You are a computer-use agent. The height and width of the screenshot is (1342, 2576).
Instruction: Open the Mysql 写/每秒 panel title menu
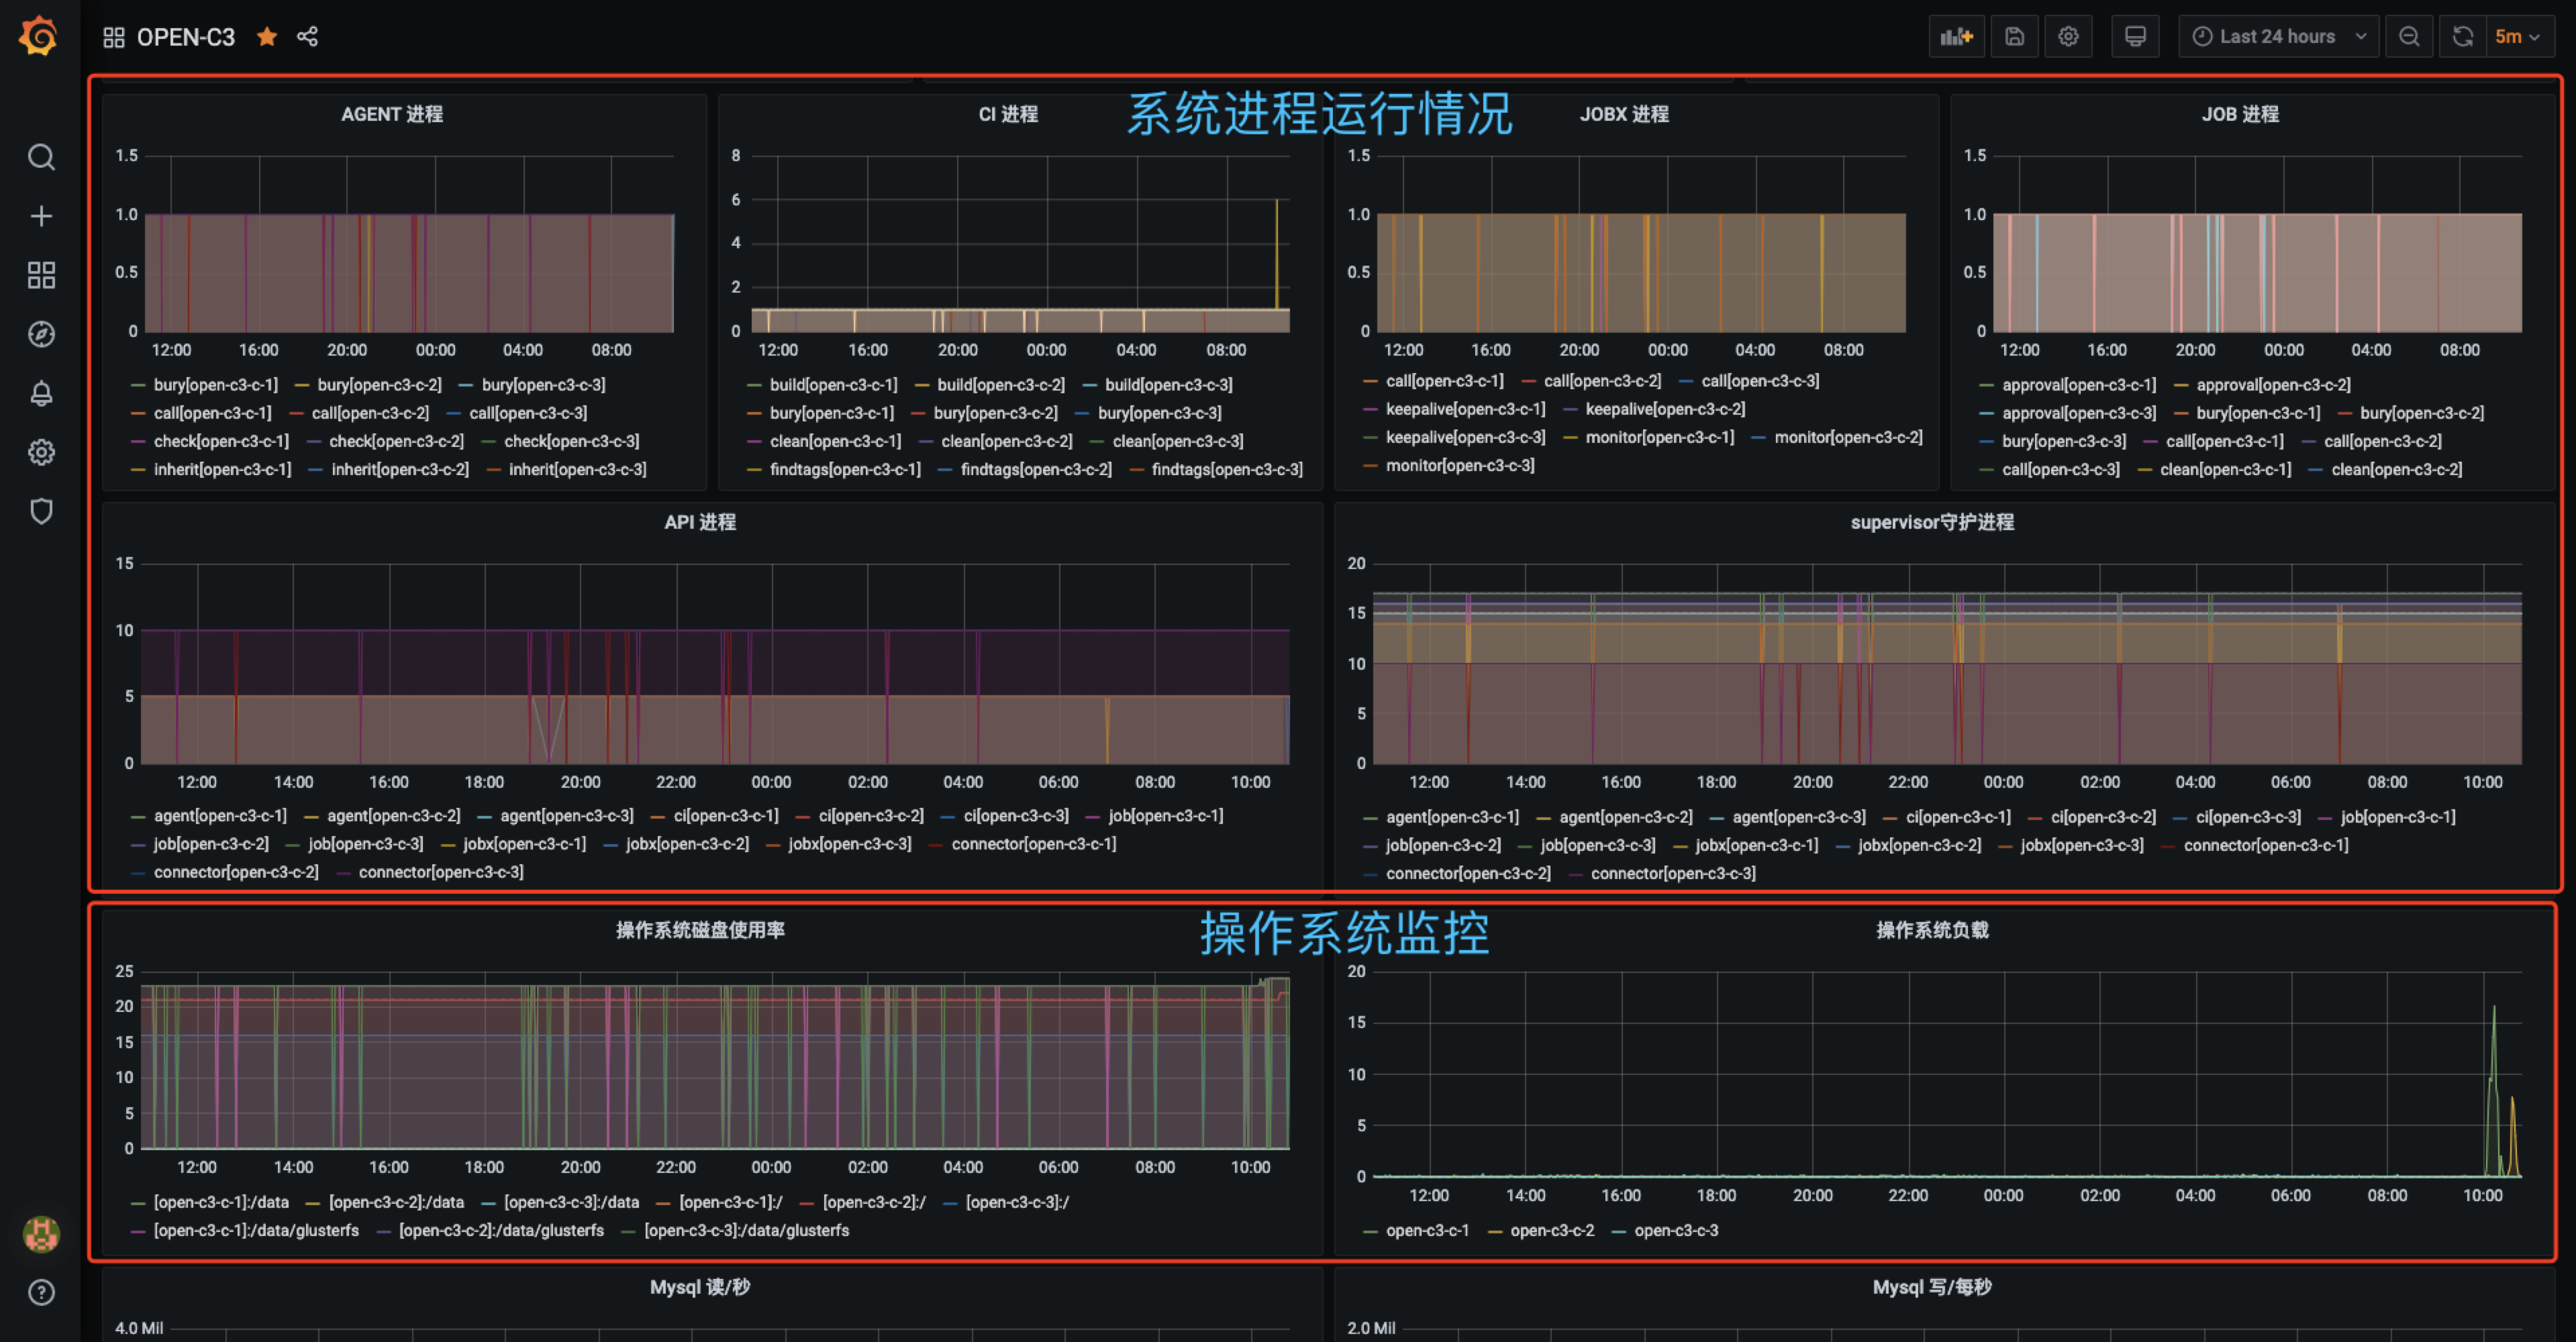pos(1932,1287)
